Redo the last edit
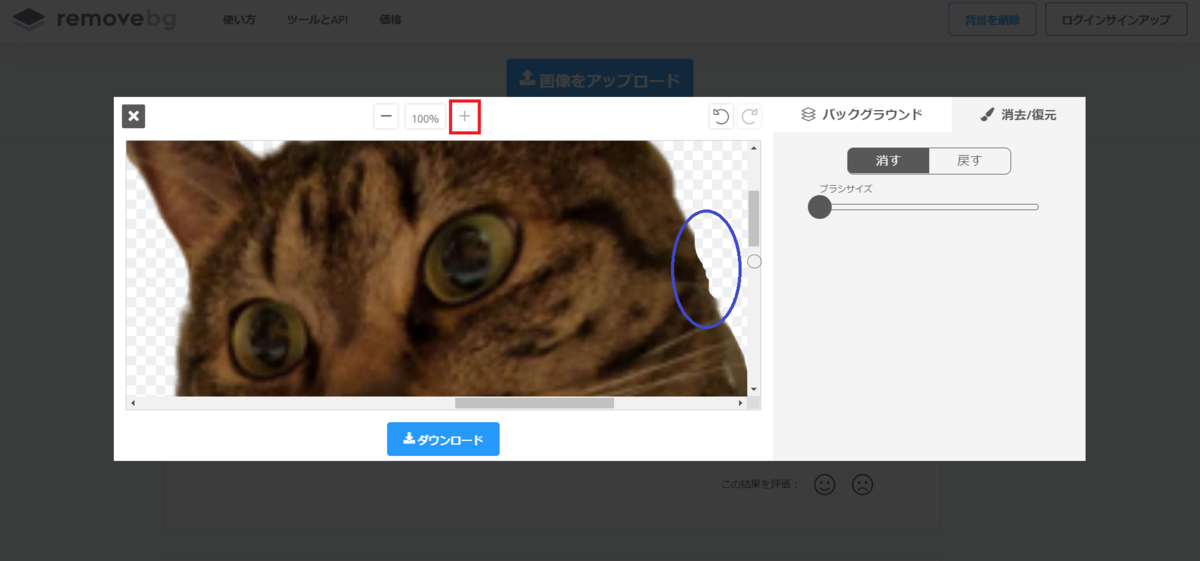Image resolution: width=1200 pixels, height=561 pixels. point(749,117)
